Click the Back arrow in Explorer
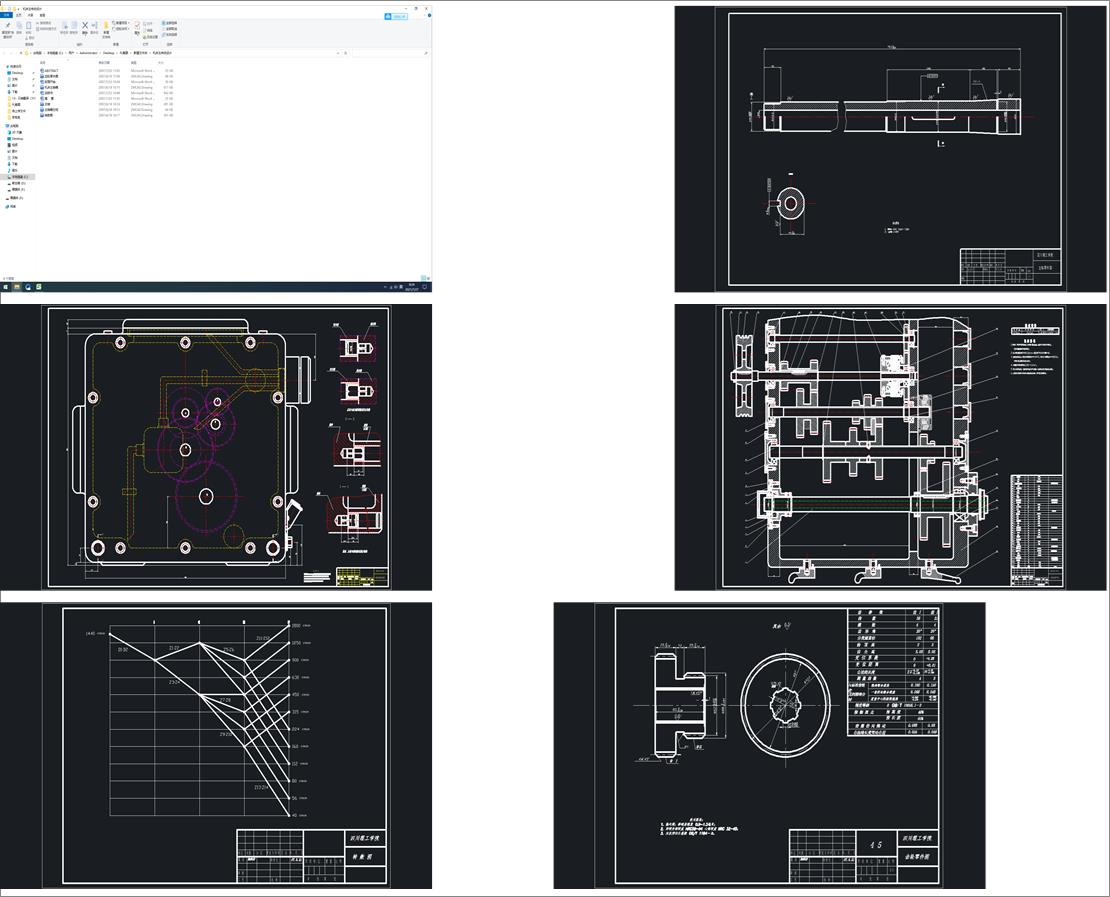The height and width of the screenshot is (897, 1110). point(4,53)
